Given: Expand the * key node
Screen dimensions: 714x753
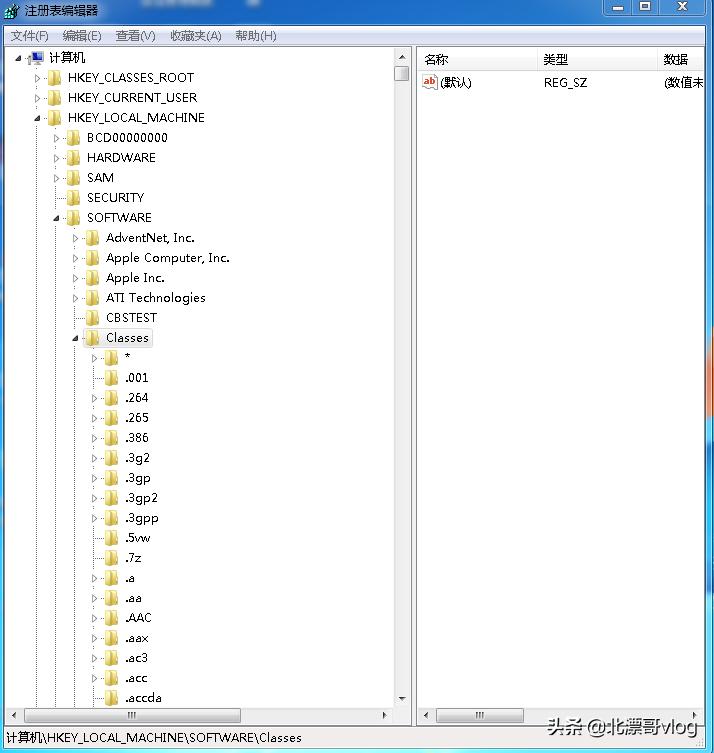Looking at the screenshot, I should click(x=94, y=358).
